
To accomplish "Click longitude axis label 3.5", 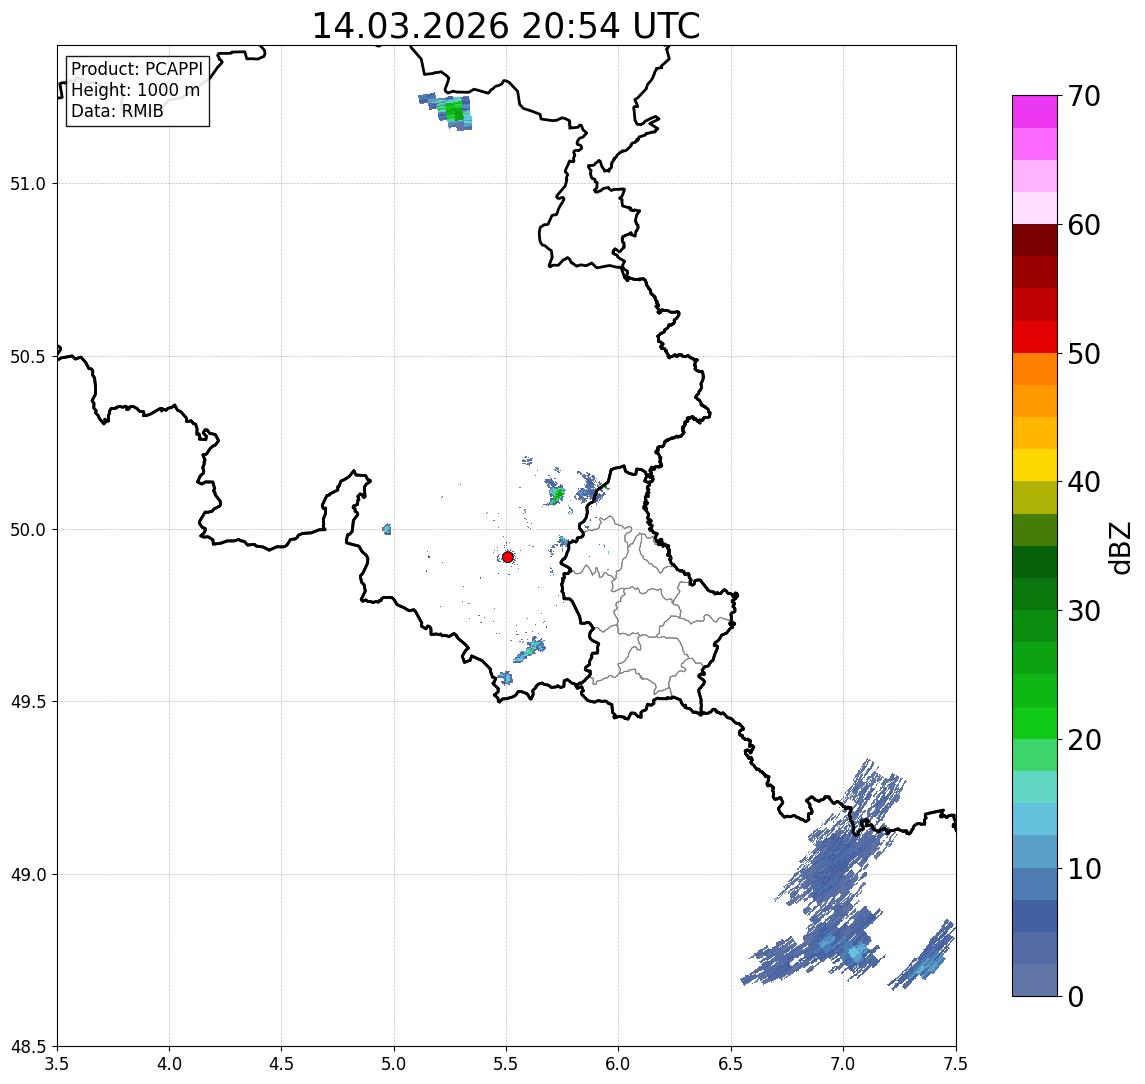I will [57, 1064].
